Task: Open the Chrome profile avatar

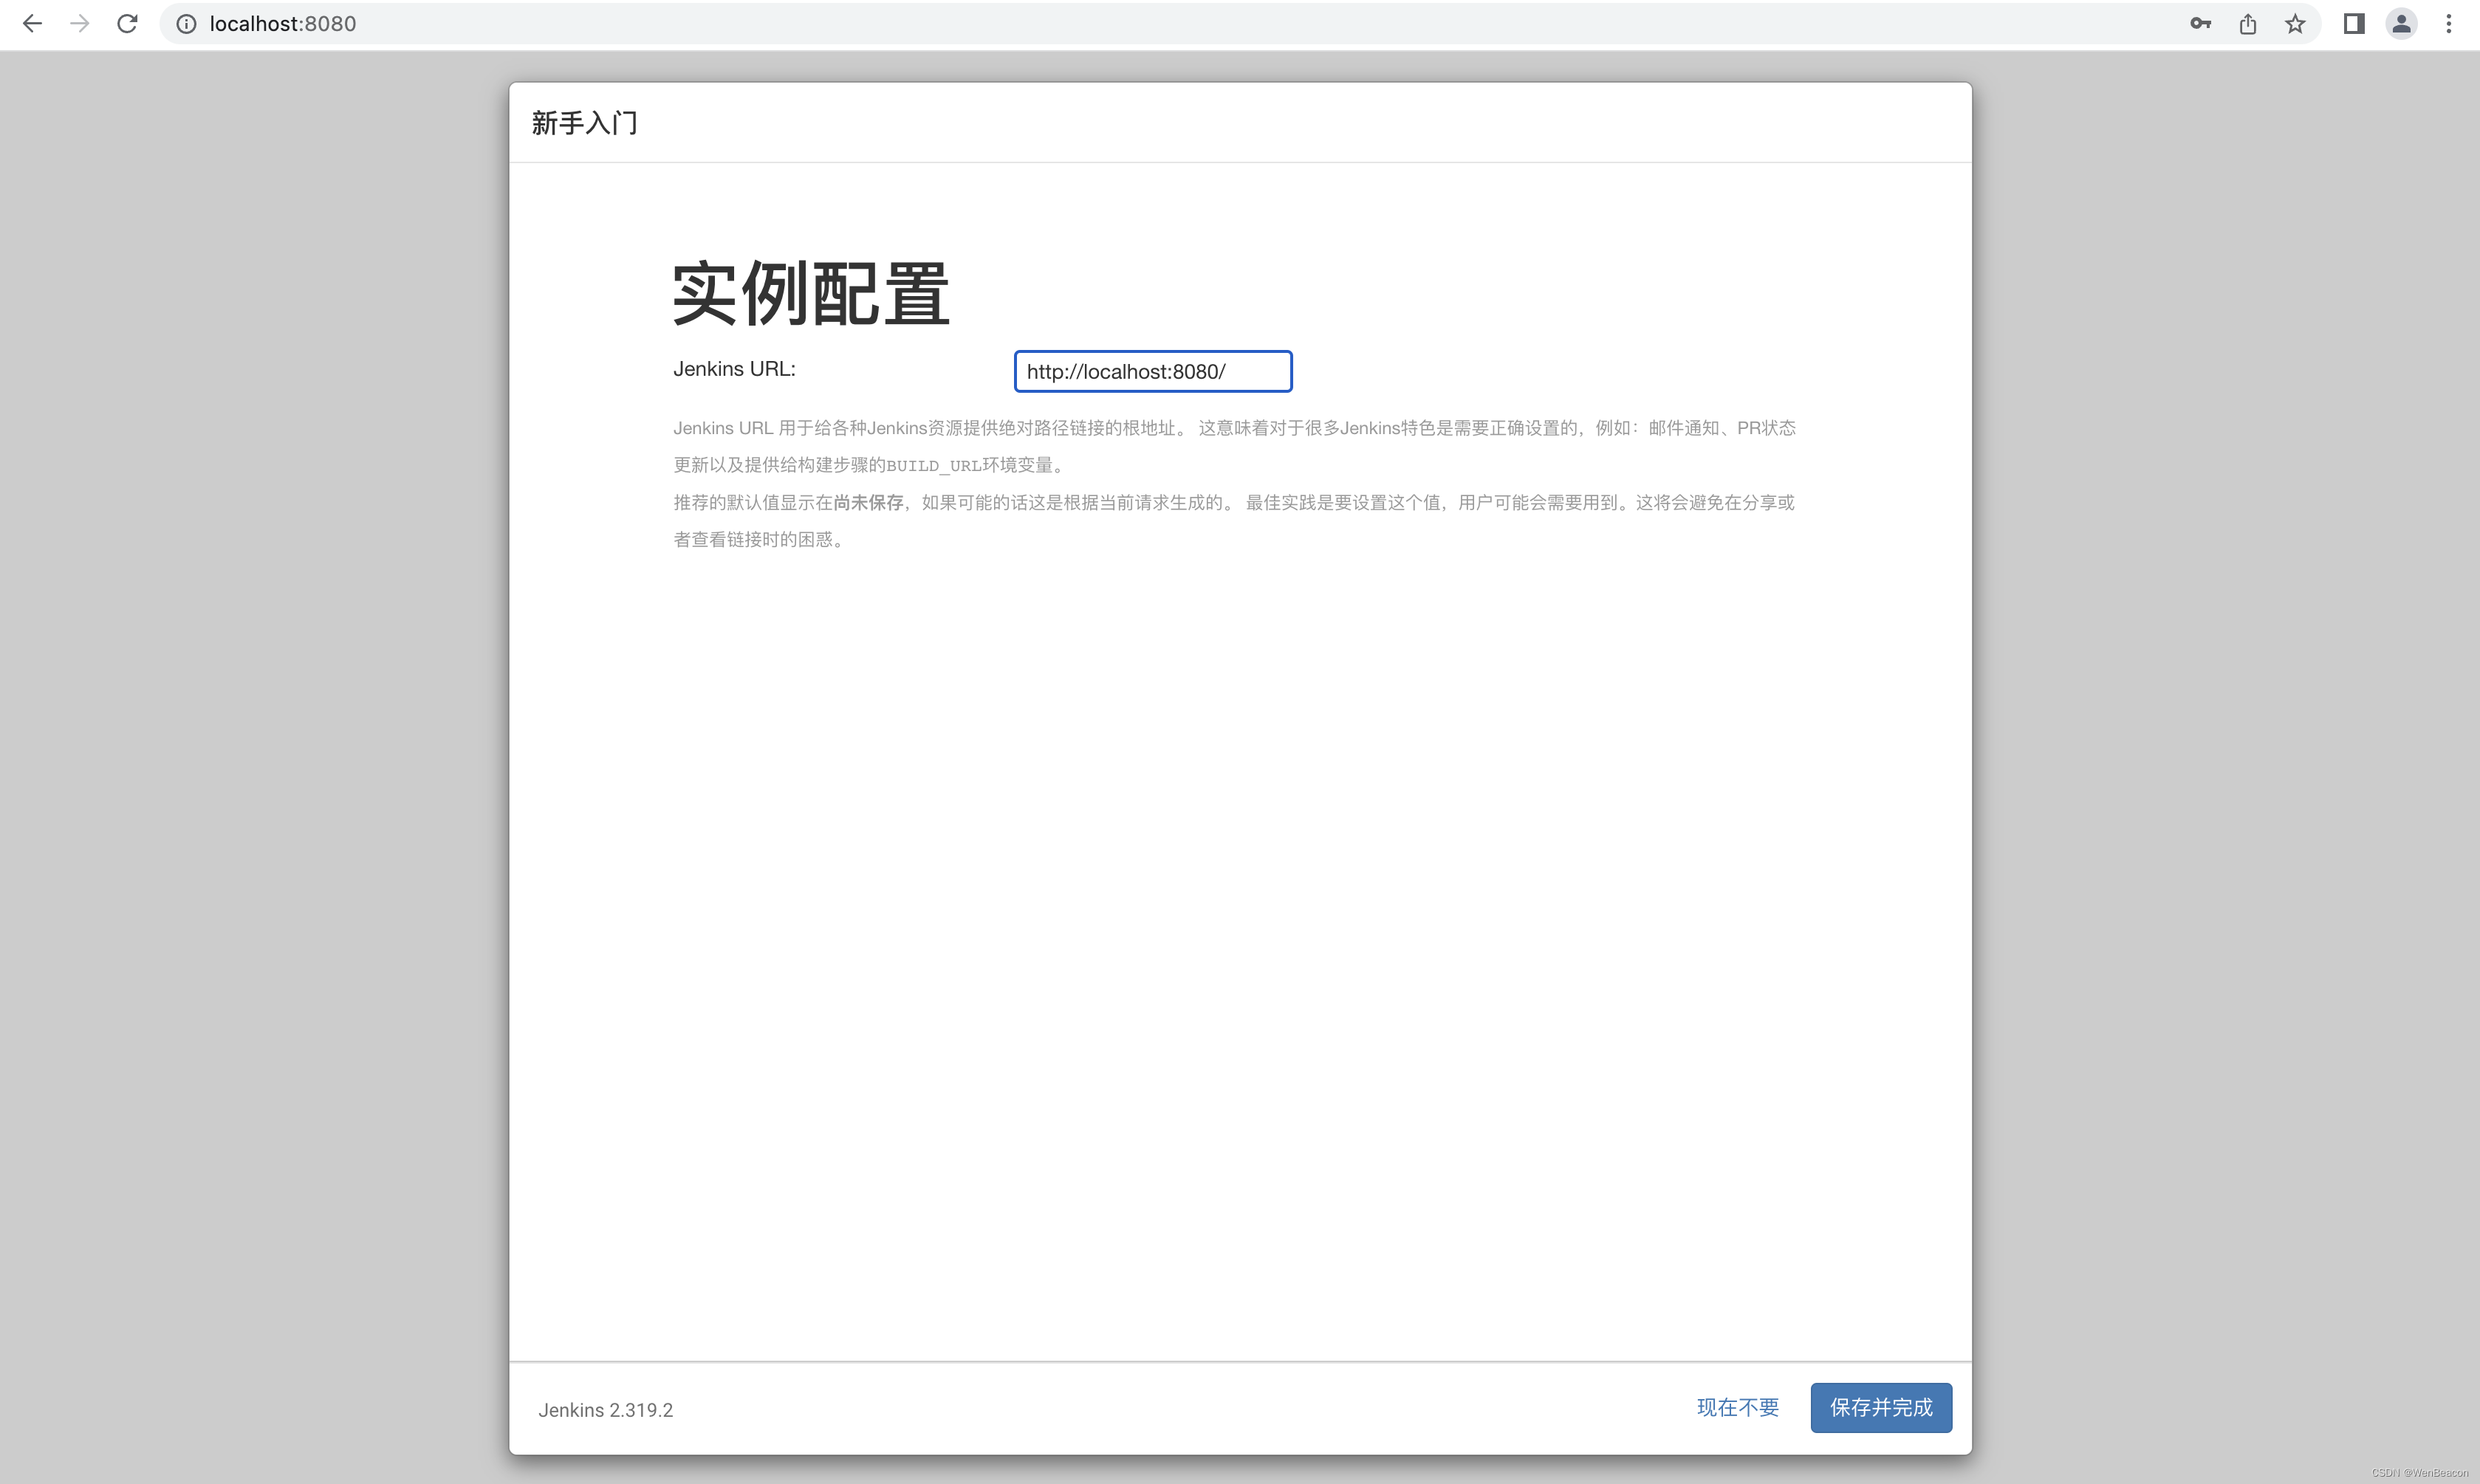Action: pyautogui.click(x=2401, y=24)
